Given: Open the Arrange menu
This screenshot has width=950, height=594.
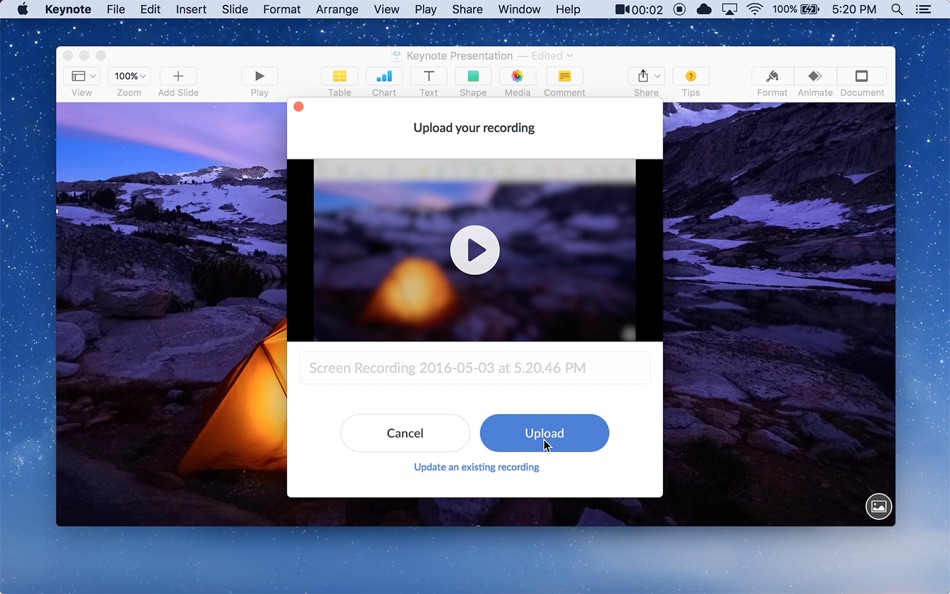Looking at the screenshot, I should (x=337, y=9).
